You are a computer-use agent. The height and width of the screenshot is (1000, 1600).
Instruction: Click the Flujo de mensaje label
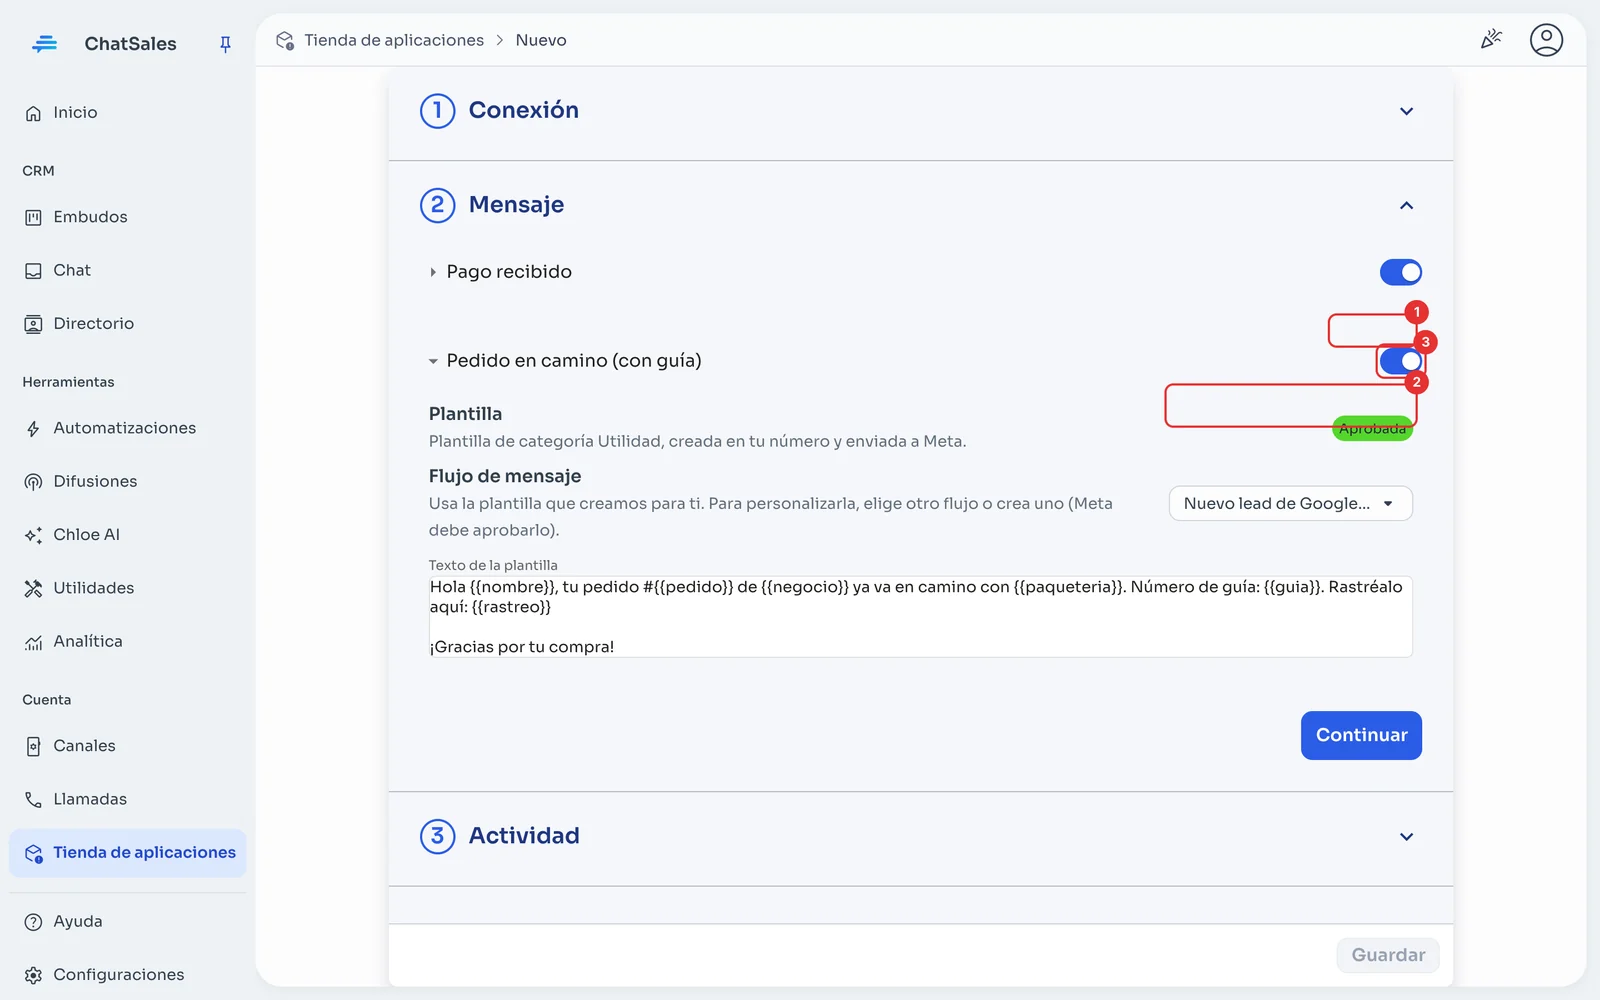pos(505,476)
